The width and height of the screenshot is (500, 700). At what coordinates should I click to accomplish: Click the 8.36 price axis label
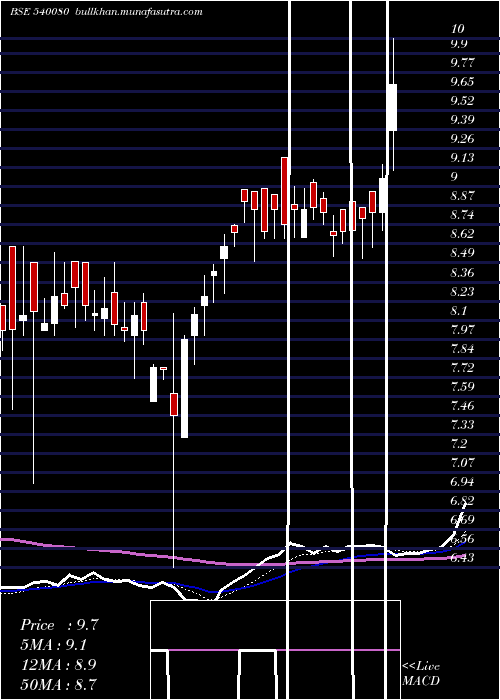point(462,272)
